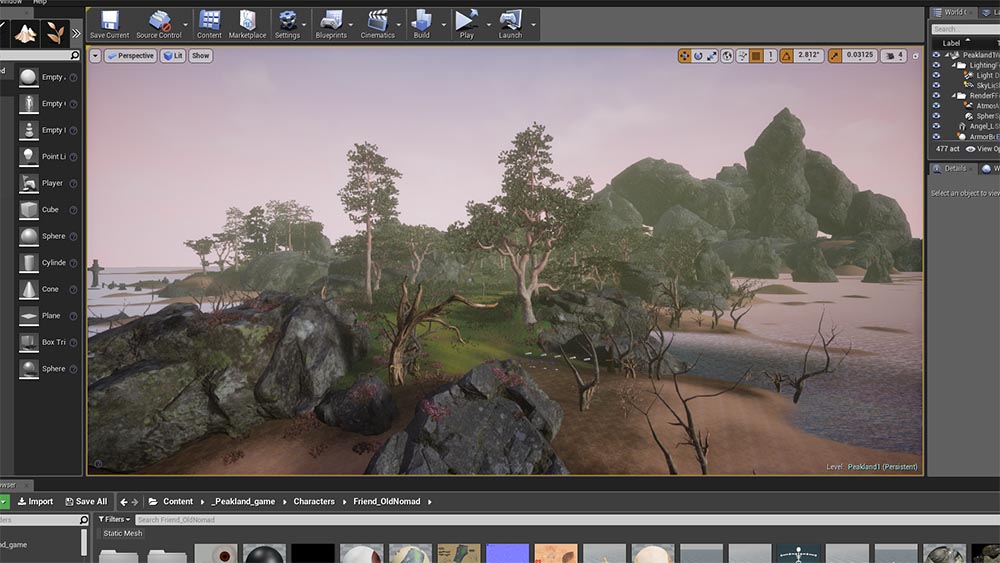Click the Save Current toolbar icon

[x=109, y=24]
